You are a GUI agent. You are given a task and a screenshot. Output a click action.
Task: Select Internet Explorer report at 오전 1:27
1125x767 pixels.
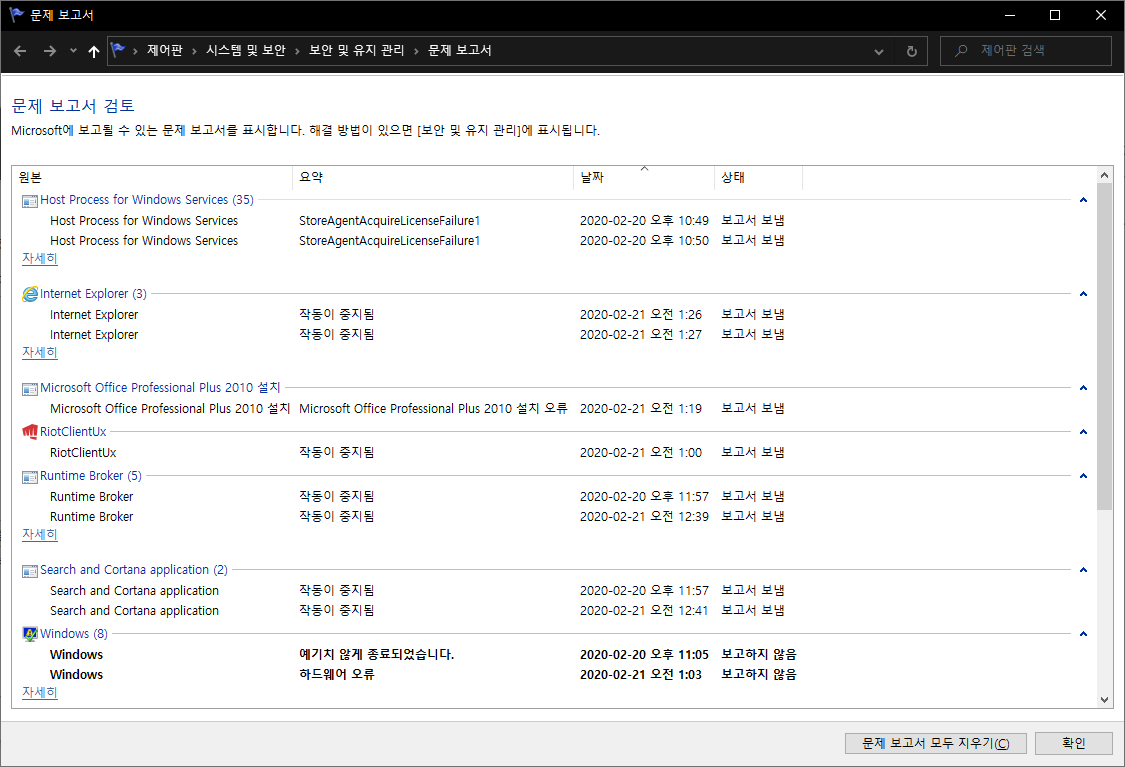(417, 335)
